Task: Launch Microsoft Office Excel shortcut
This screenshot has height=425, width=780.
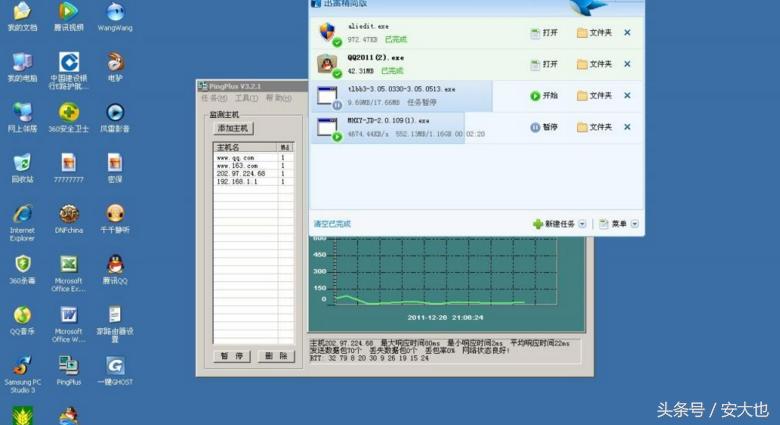Action: click(x=69, y=273)
